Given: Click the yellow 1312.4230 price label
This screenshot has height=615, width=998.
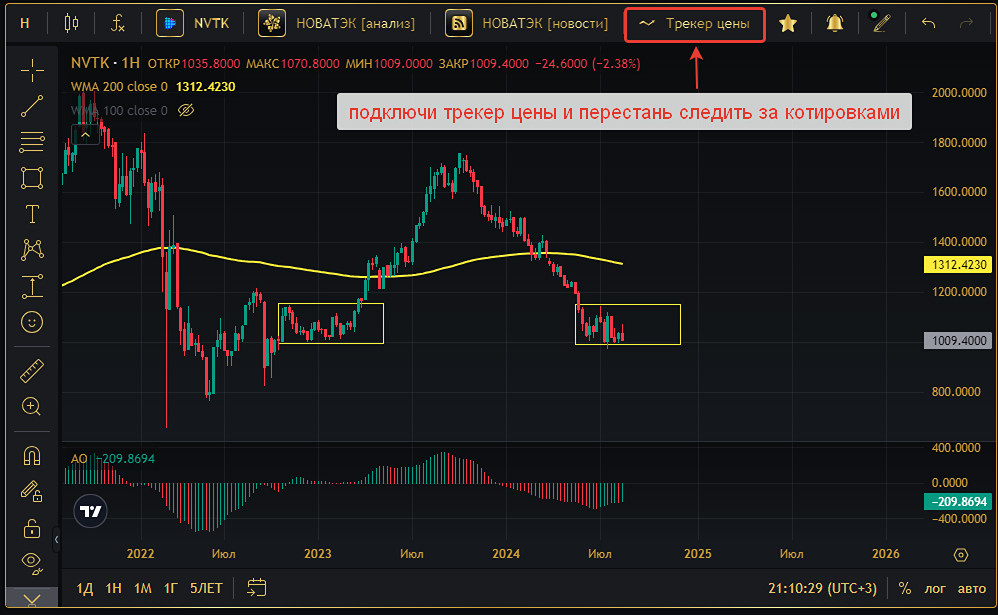Looking at the screenshot, I should [x=958, y=265].
